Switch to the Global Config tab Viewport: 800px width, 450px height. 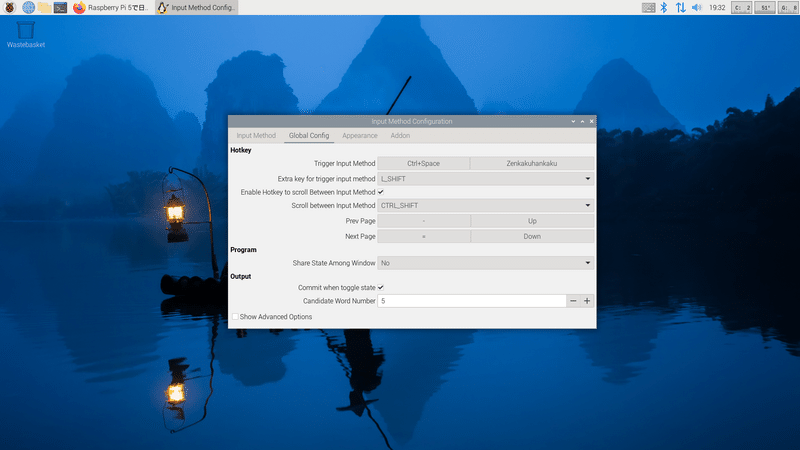pos(309,135)
